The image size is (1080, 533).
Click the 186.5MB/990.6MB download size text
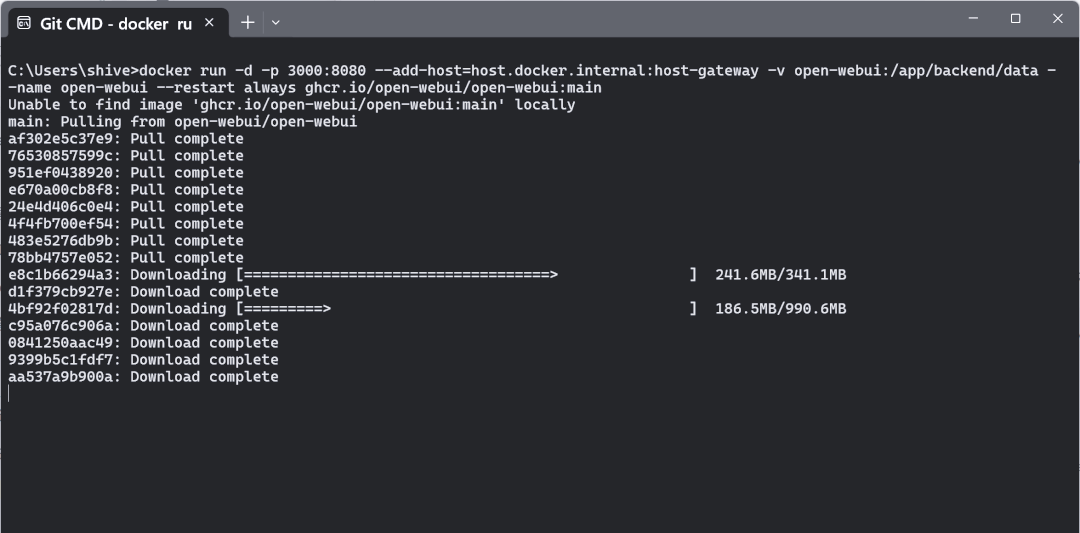780,309
